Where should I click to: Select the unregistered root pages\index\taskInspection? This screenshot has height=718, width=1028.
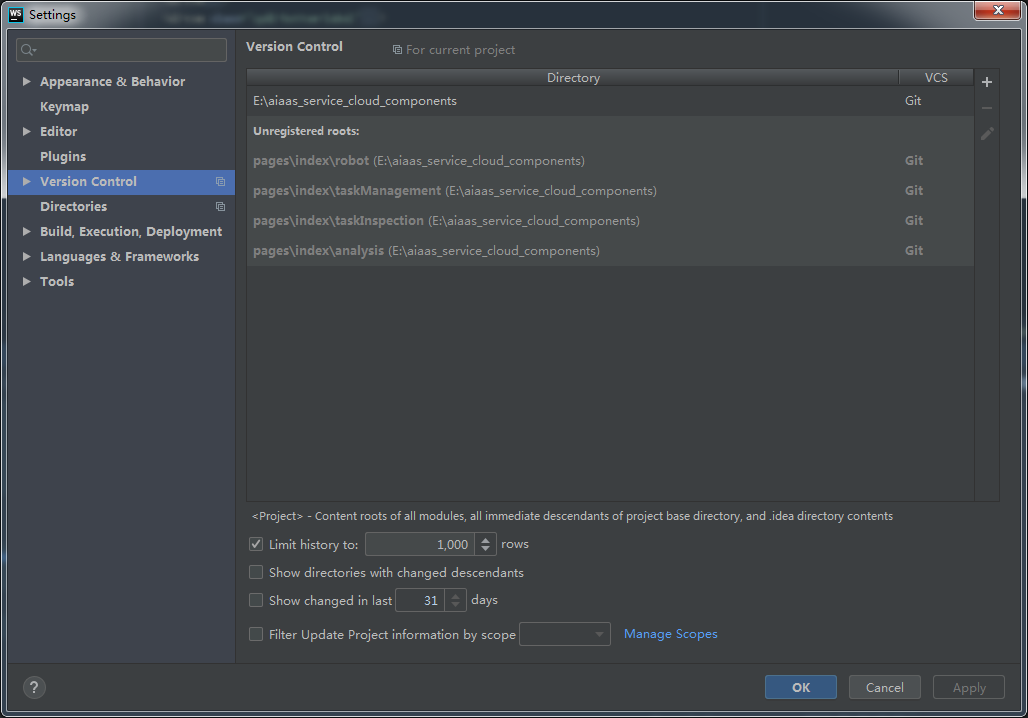pos(610,221)
